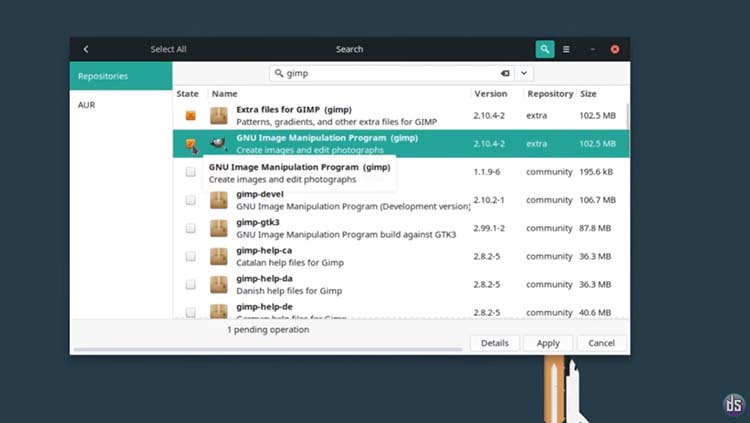This screenshot has width=750, height=423.
Task: Sort by the State column header
Action: (x=188, y=94)
